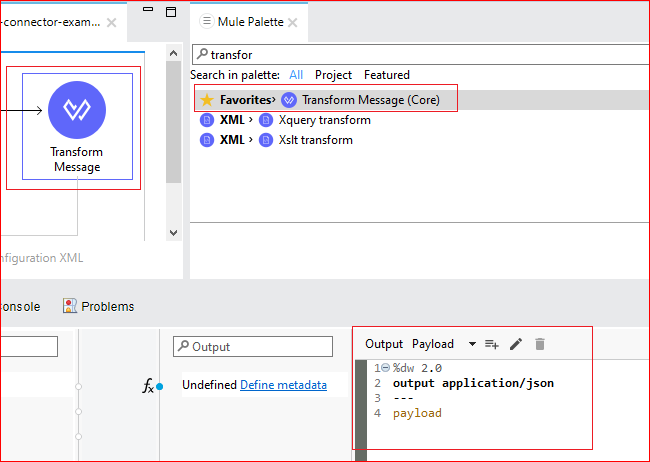This screenshot has height=462, width=650.
Task: Click the add new target icon
Action: click(492, 344)
